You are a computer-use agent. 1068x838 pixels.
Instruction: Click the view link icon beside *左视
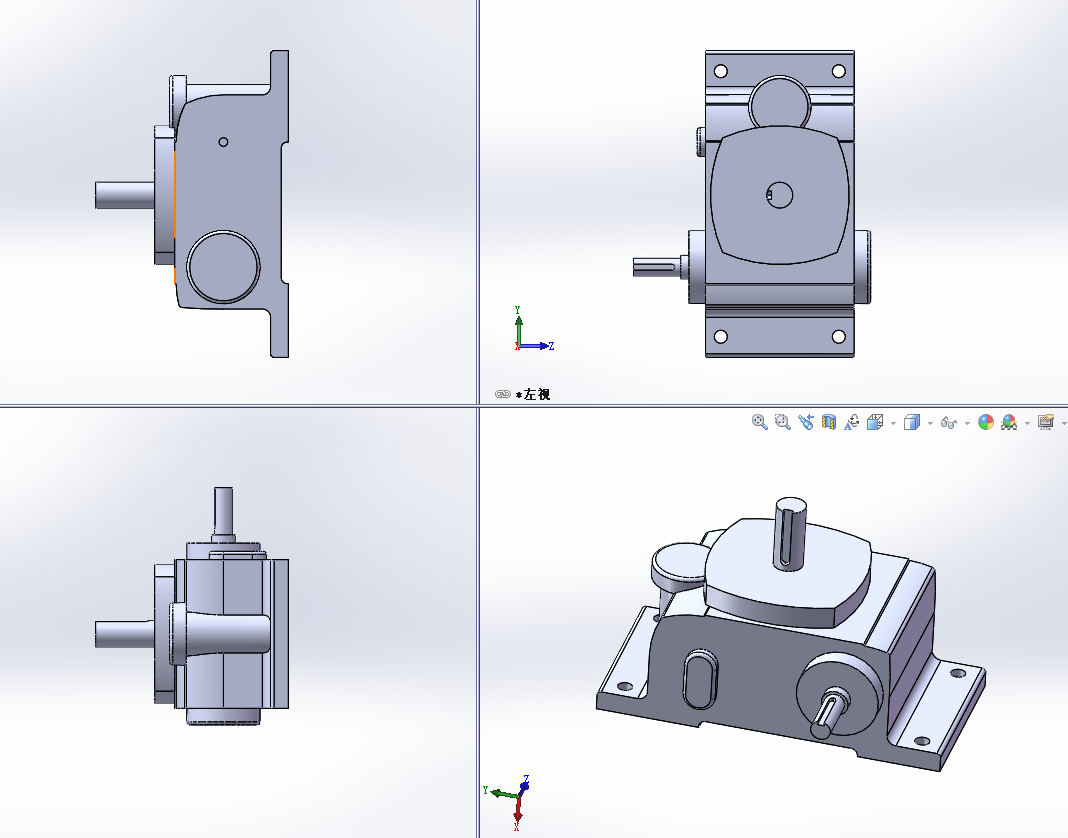point(503,394)
